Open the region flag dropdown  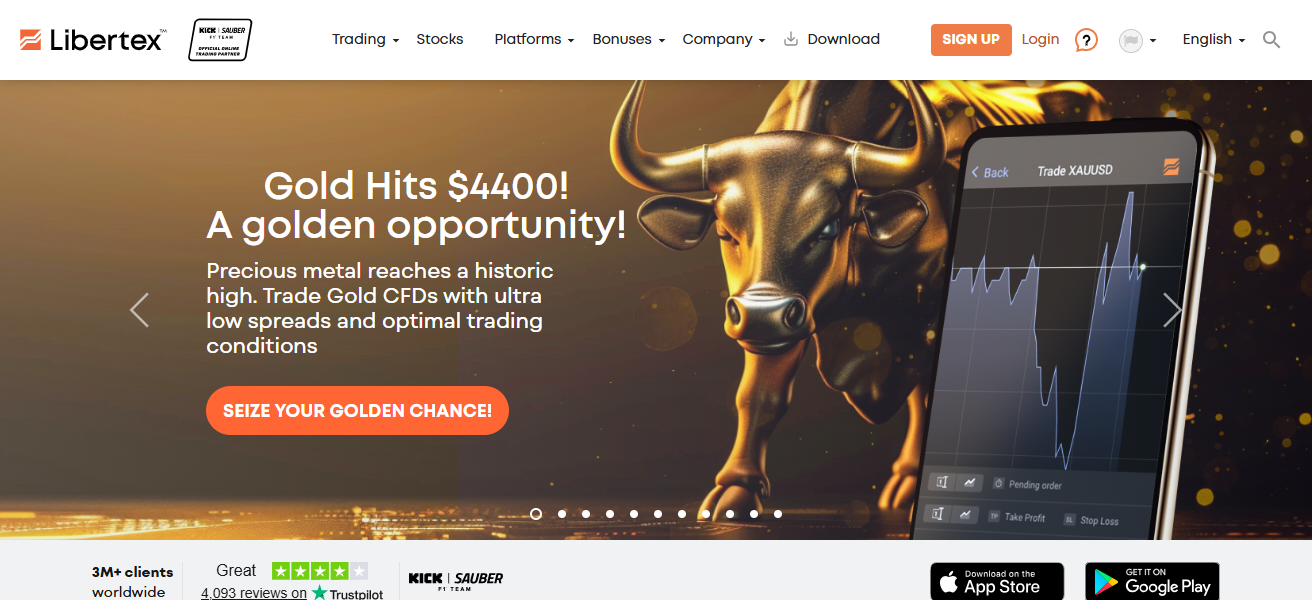[x=1137, y=40]
